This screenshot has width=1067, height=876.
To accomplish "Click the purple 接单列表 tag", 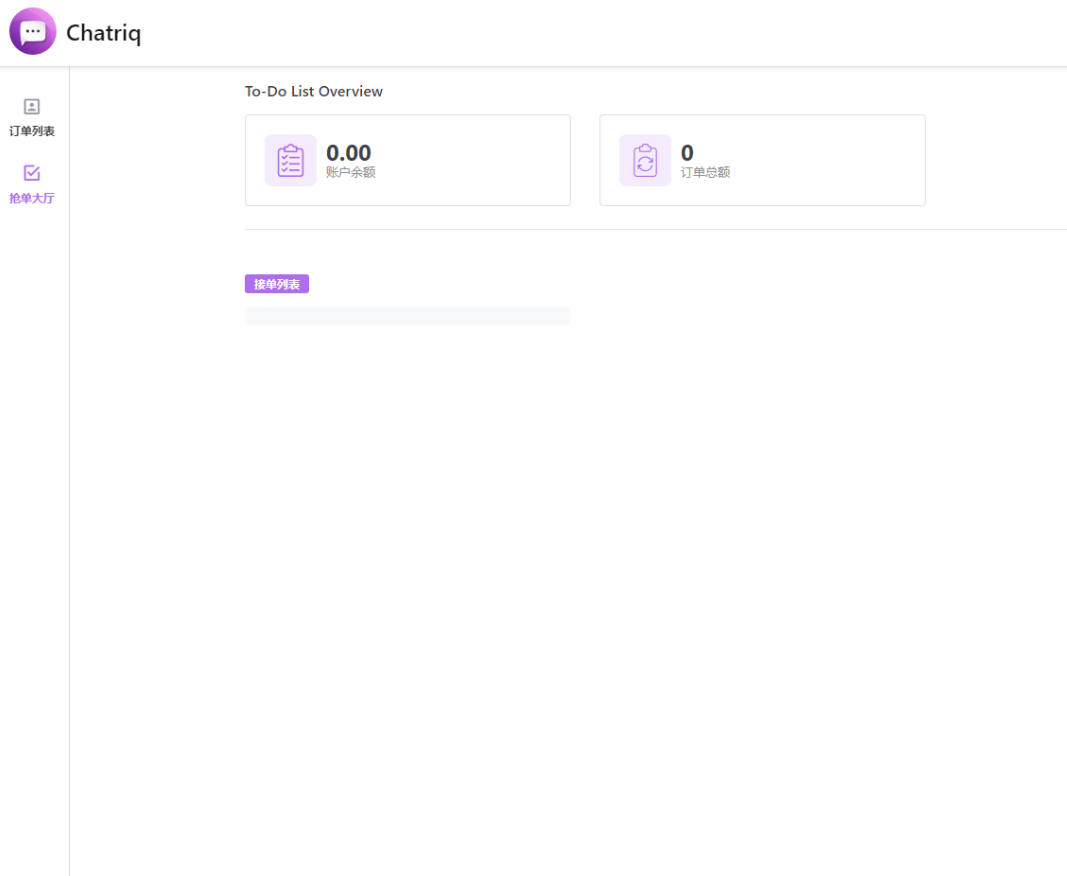I will click(277, 285).
